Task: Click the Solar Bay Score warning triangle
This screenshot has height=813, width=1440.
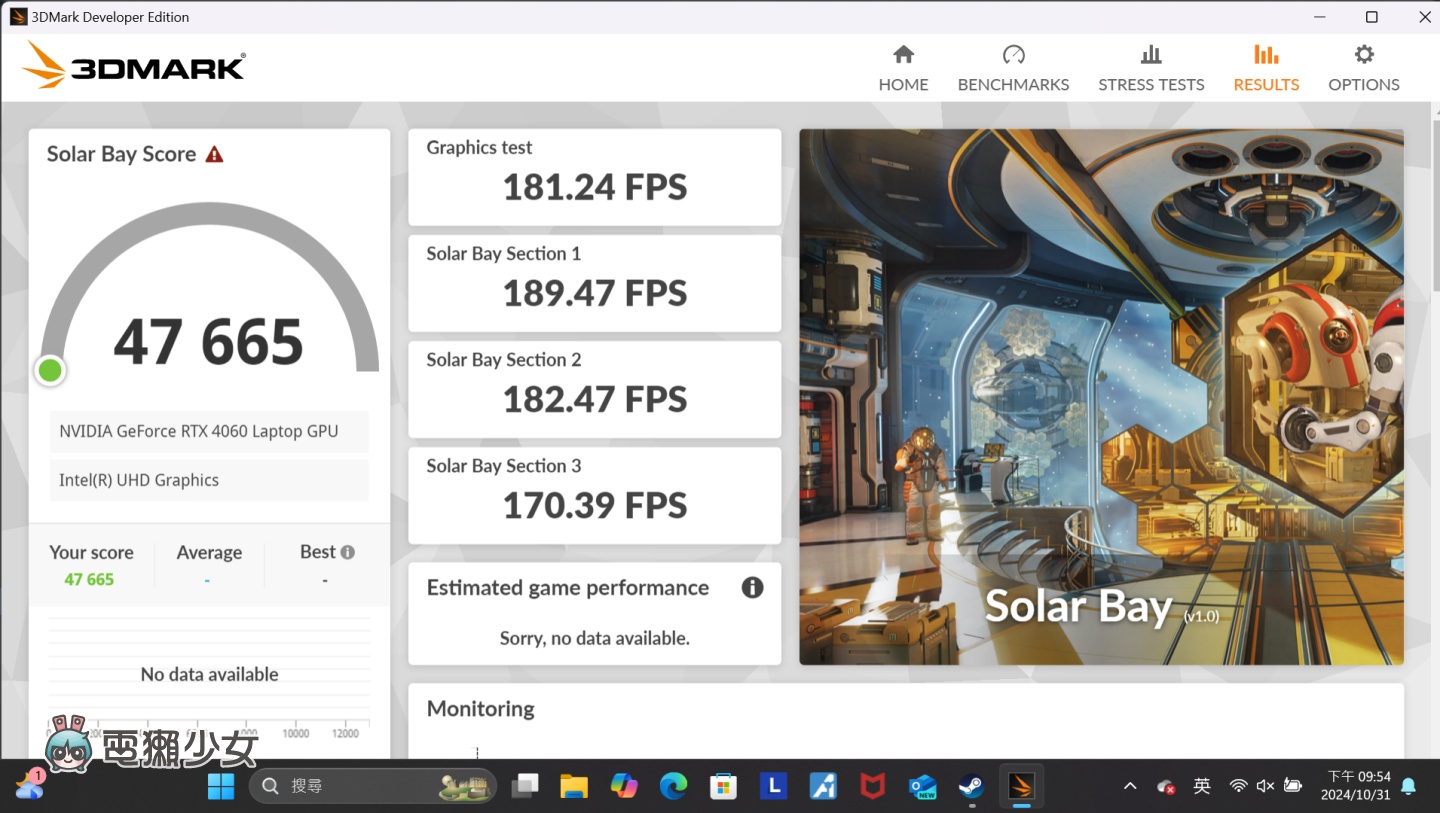Action: coord(214,154)
